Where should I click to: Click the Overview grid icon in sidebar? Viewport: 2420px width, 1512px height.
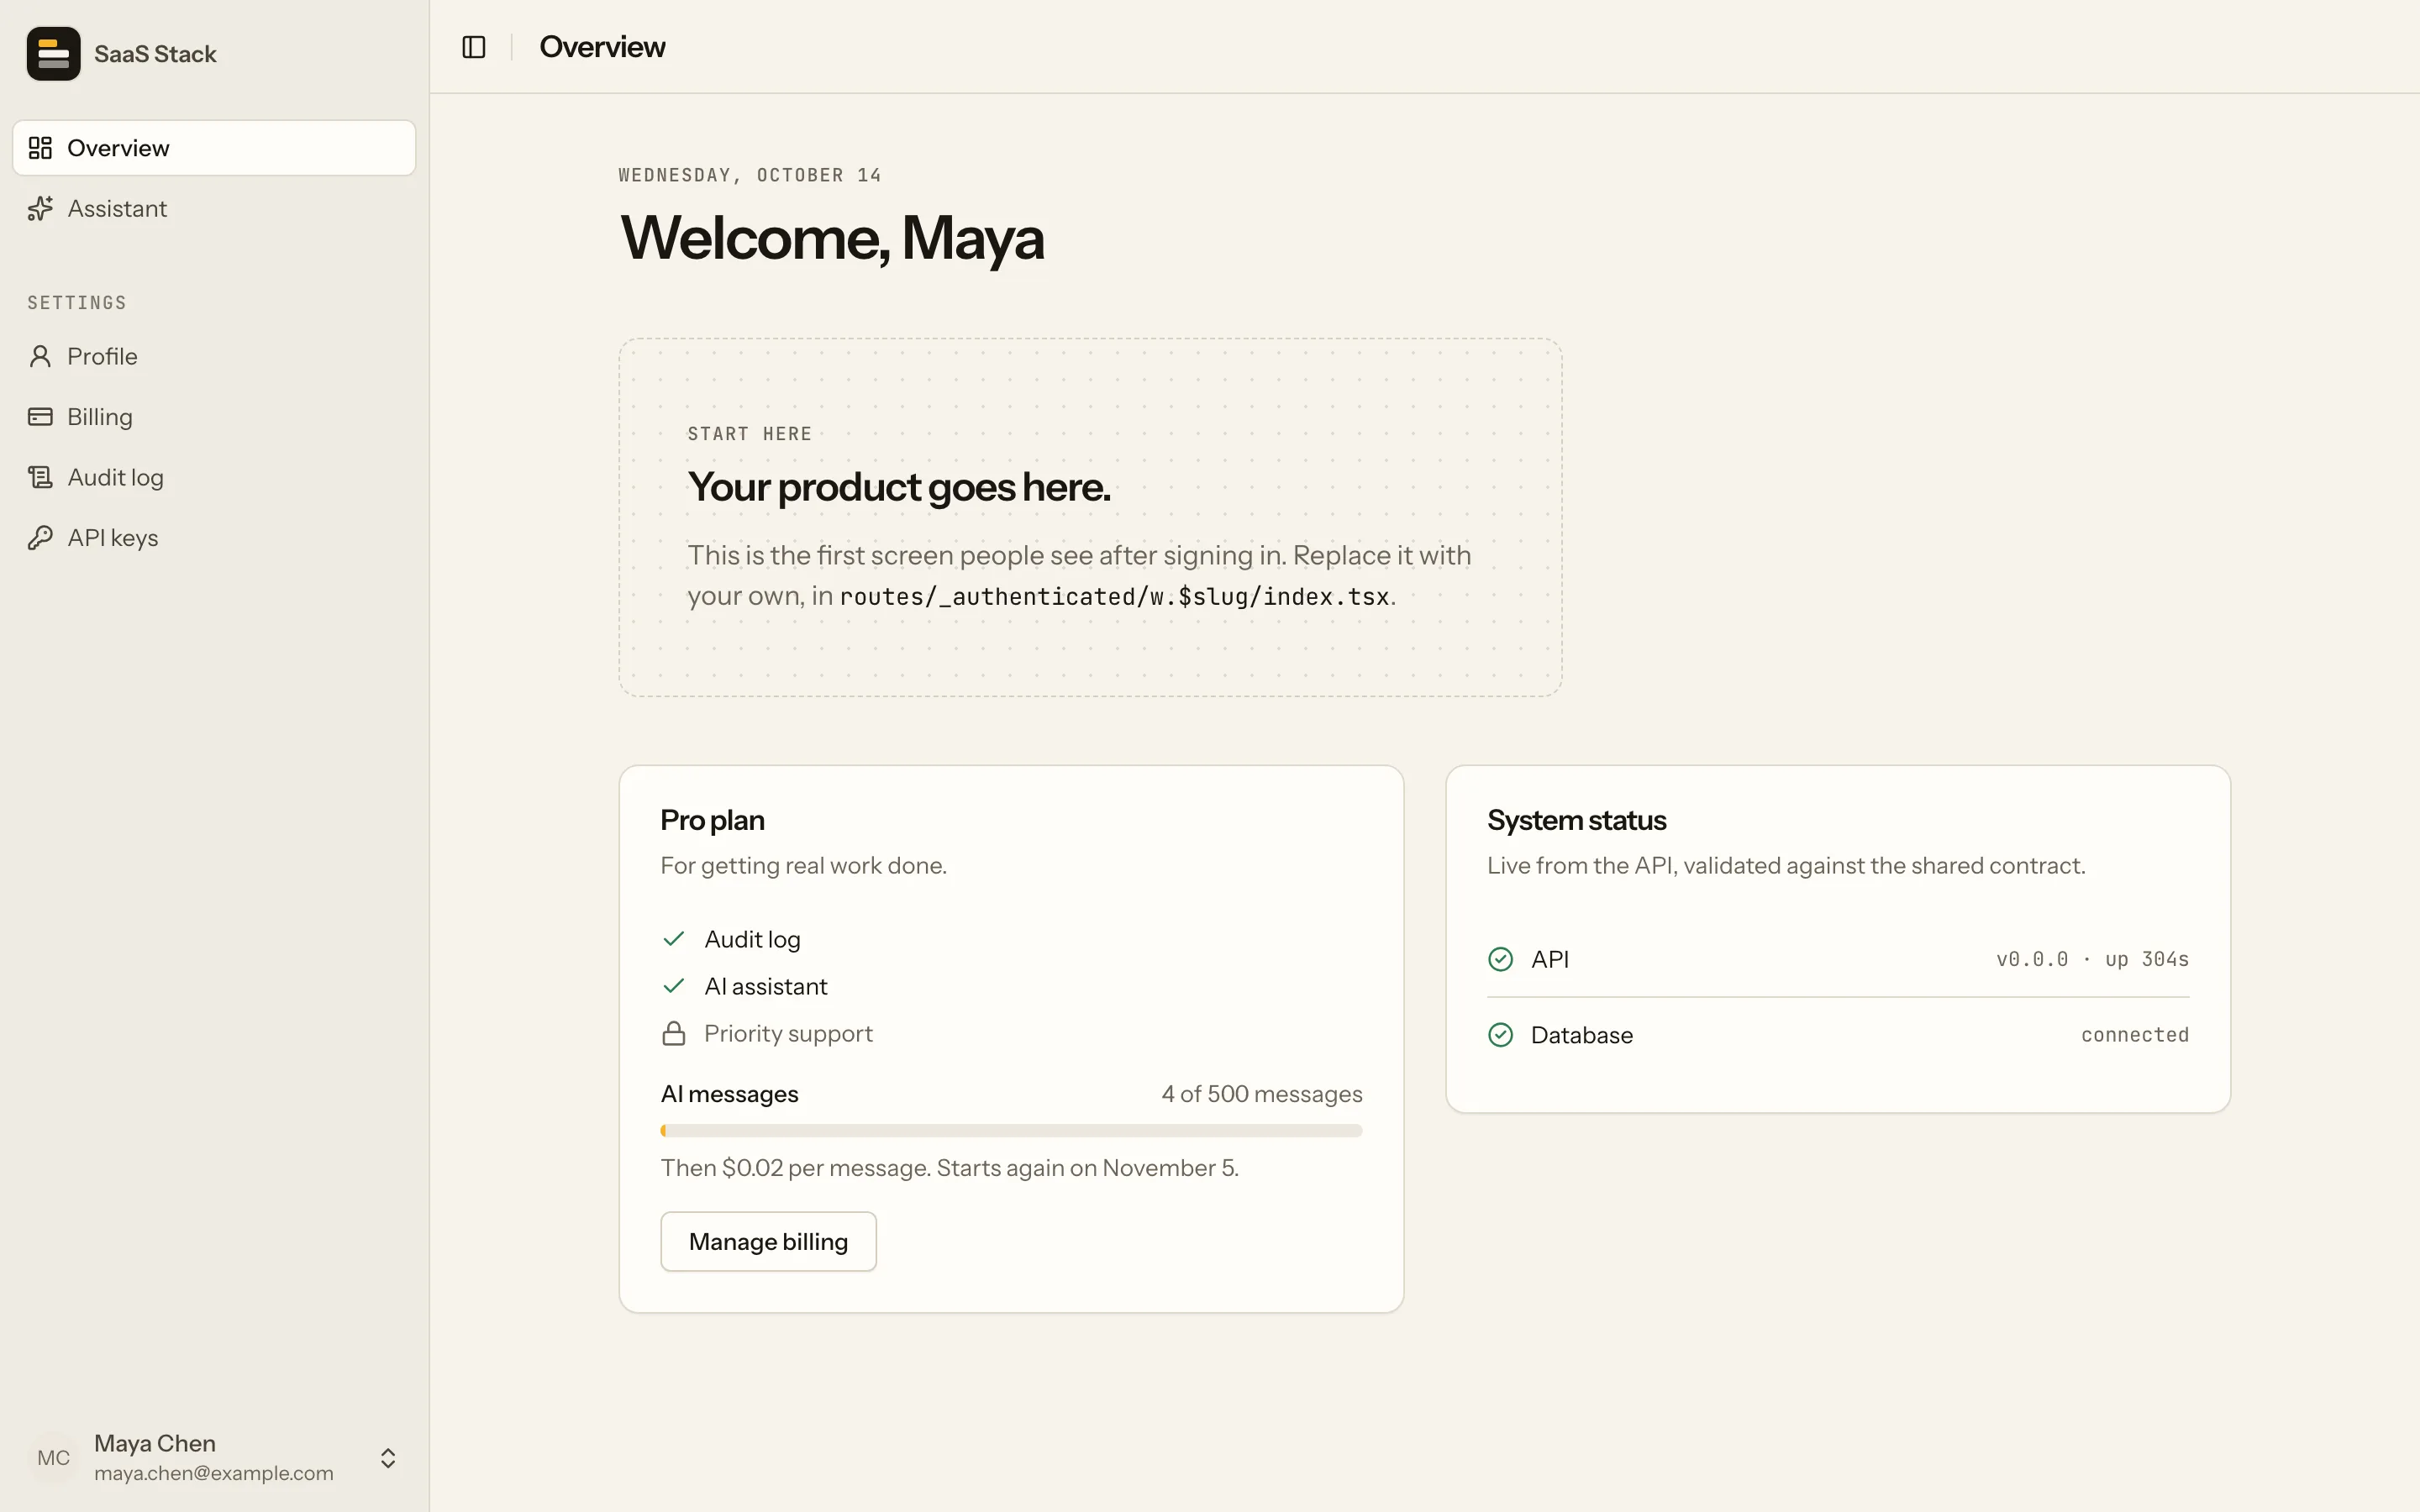(40, 148)
